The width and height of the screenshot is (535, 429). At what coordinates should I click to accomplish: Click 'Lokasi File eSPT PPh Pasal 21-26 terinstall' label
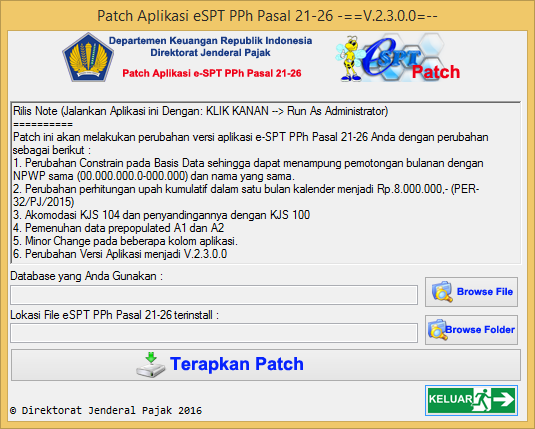pyautogui.click(x=114, y=315)
